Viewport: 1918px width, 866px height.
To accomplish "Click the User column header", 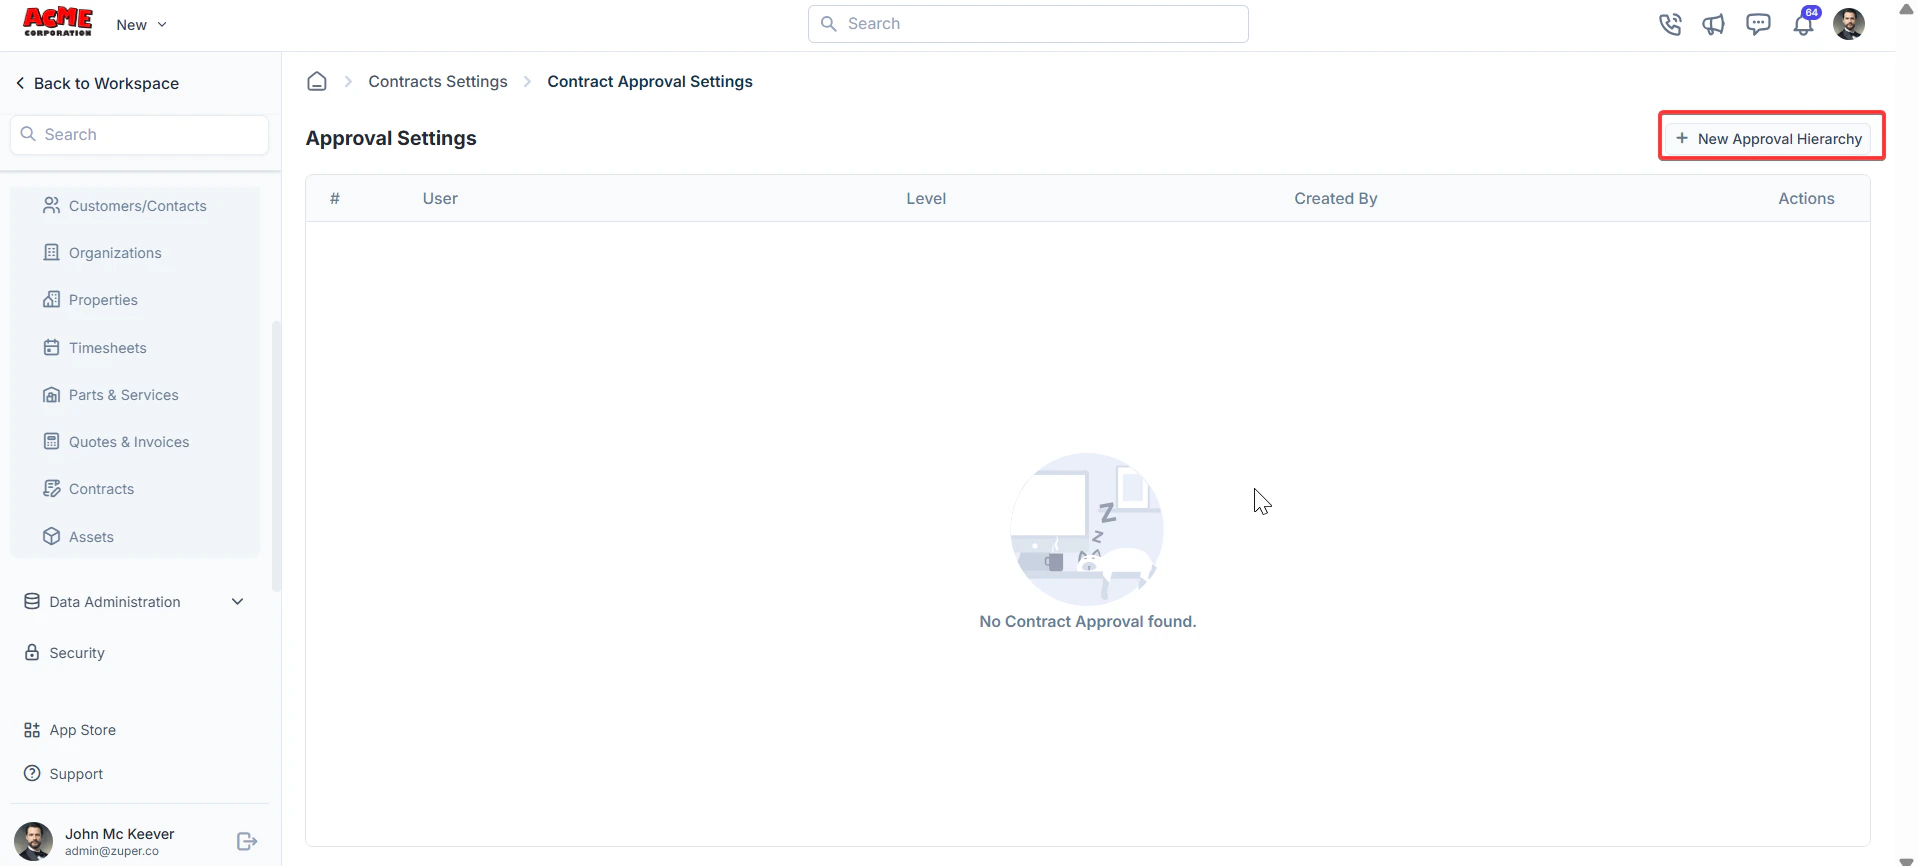I will (x=440, y=199).
